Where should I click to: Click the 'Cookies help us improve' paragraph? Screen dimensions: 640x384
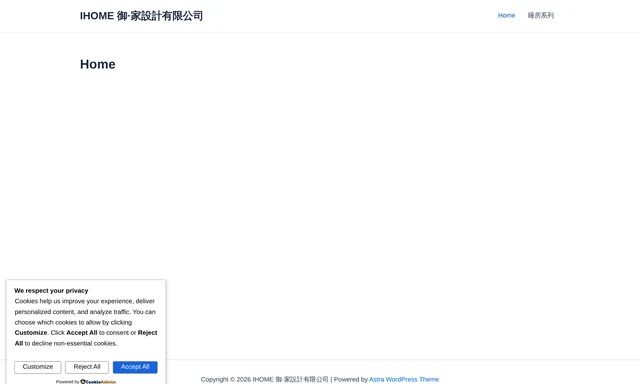click(x=86, y=322)
